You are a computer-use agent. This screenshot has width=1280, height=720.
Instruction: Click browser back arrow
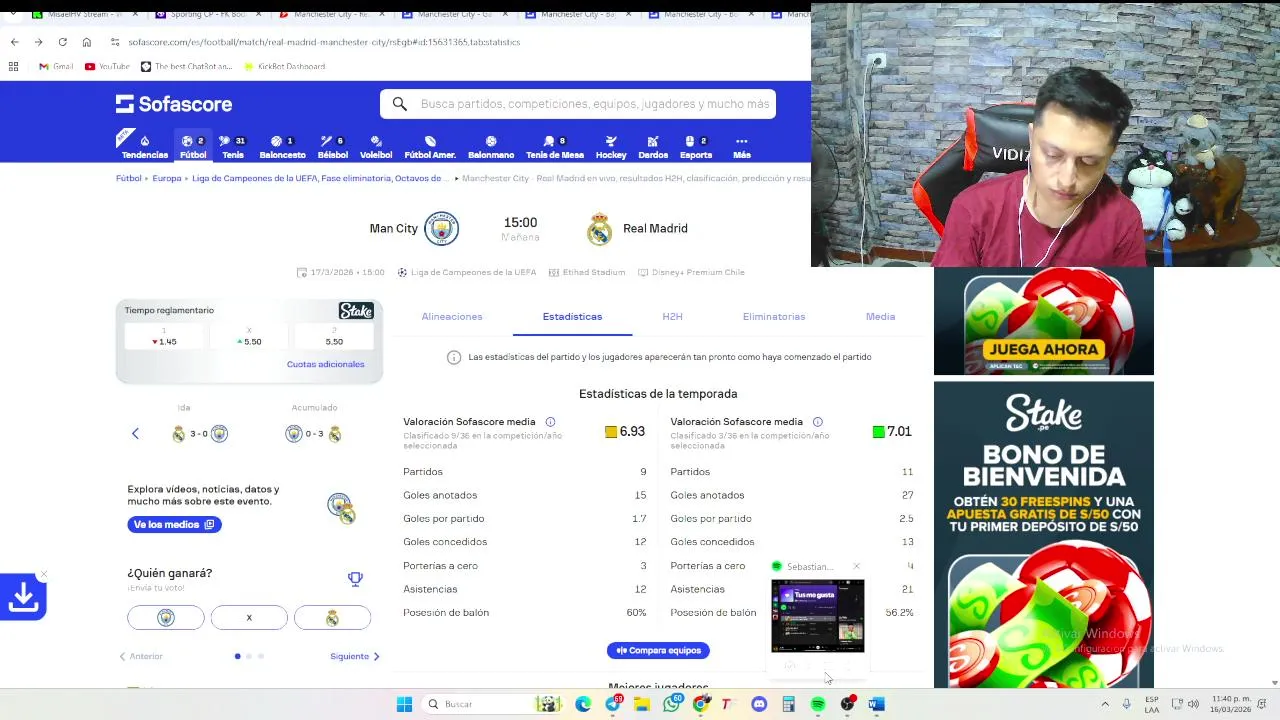click(x=14, y=42)
